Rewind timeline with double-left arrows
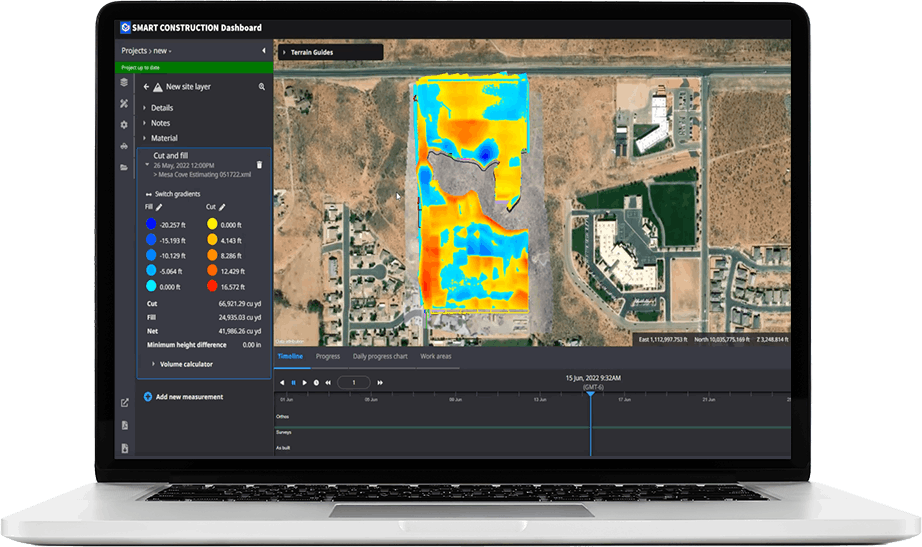This screenshot has height=547, width=922. 328,382
